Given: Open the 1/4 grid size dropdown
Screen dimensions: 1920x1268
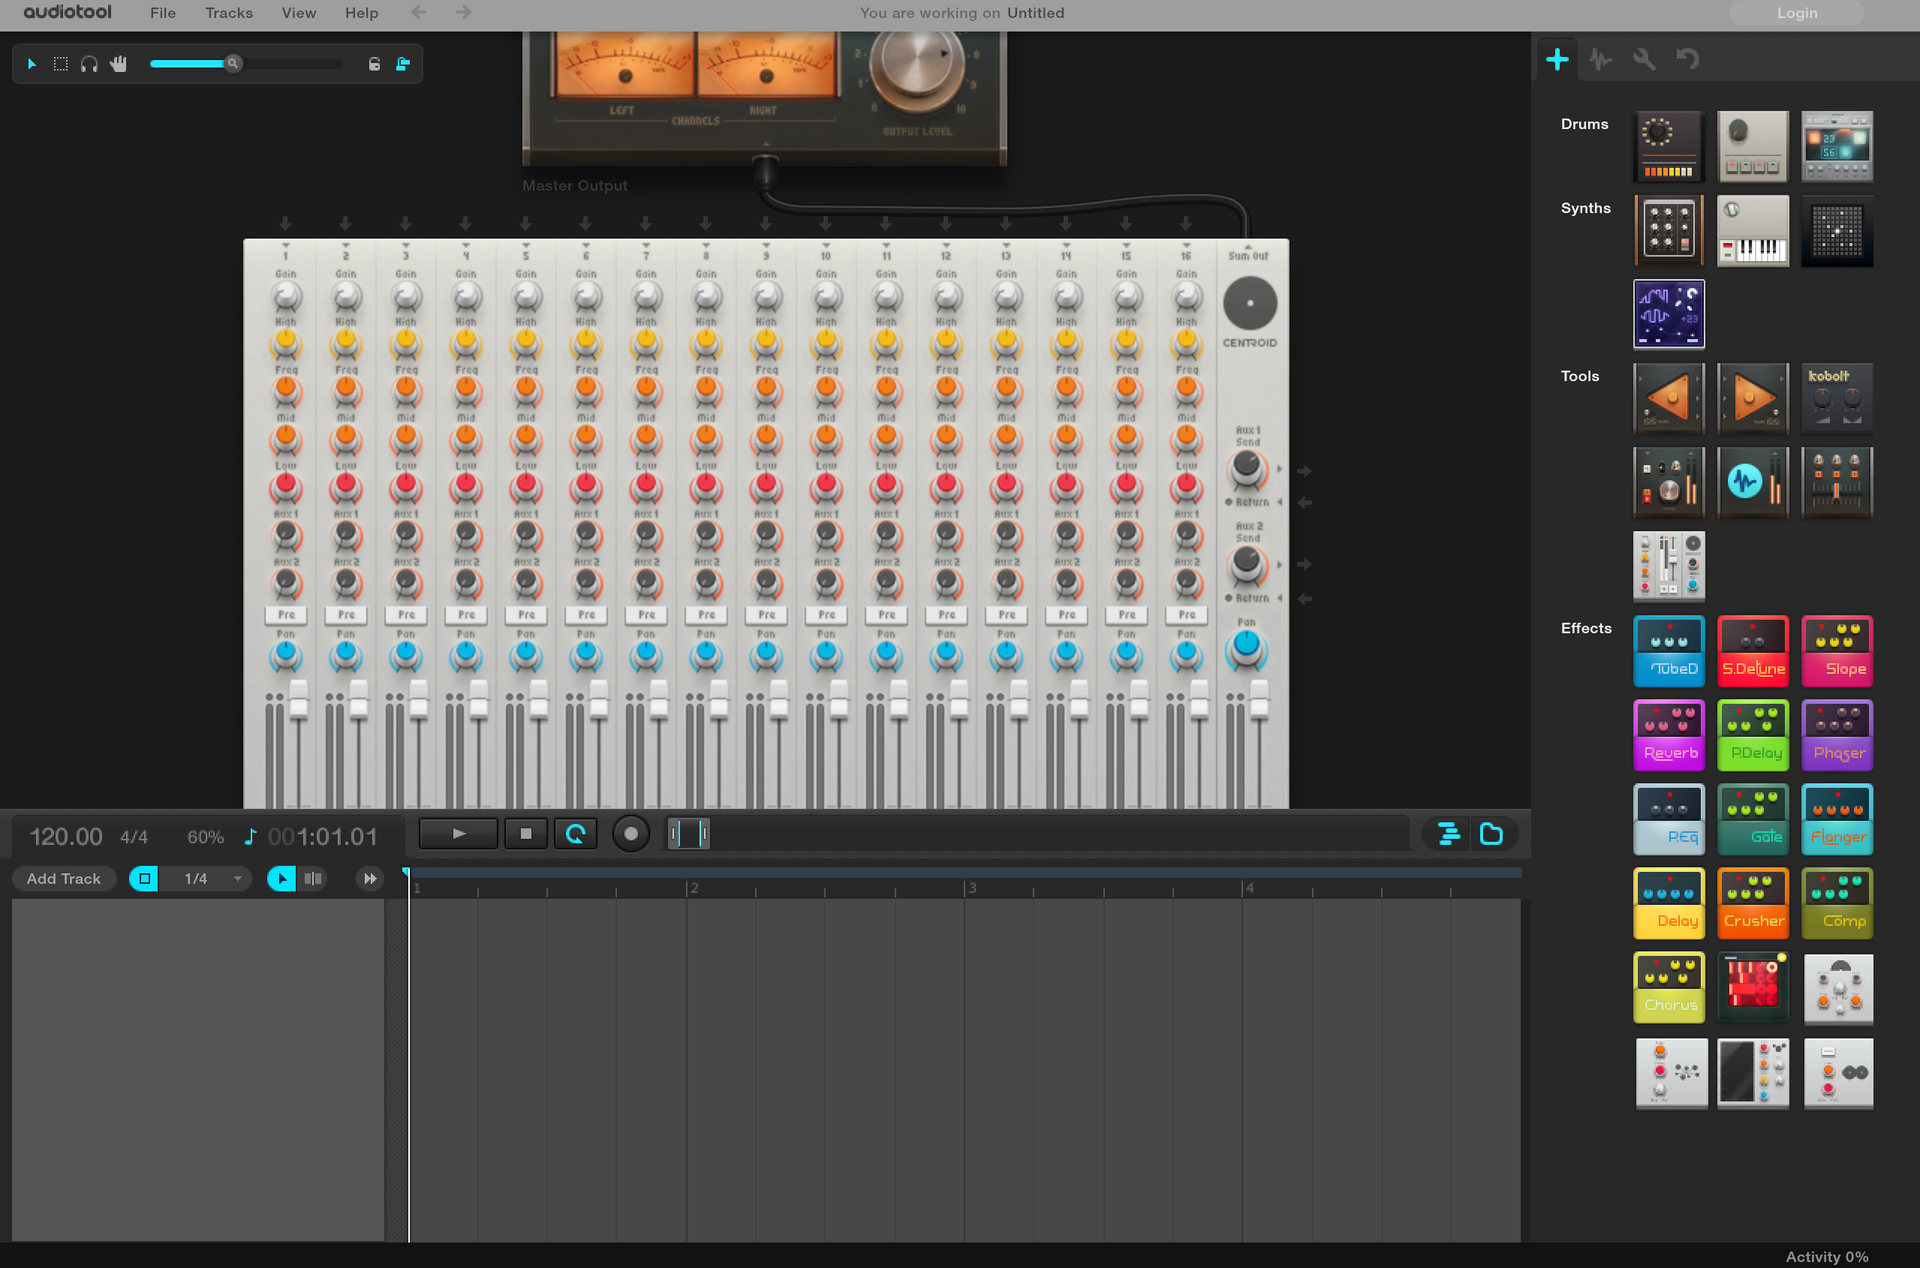Looking at the screenshot, I should [212, 878].
